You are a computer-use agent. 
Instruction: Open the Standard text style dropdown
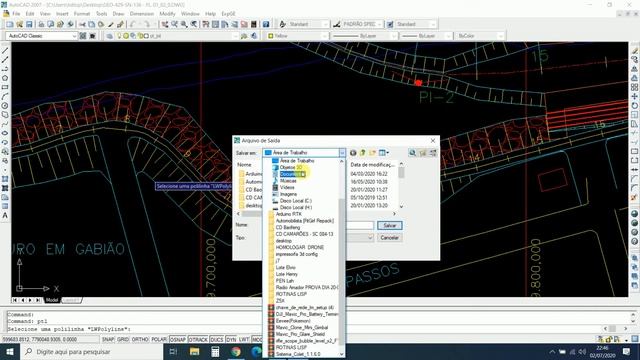[x=325, y=24]
